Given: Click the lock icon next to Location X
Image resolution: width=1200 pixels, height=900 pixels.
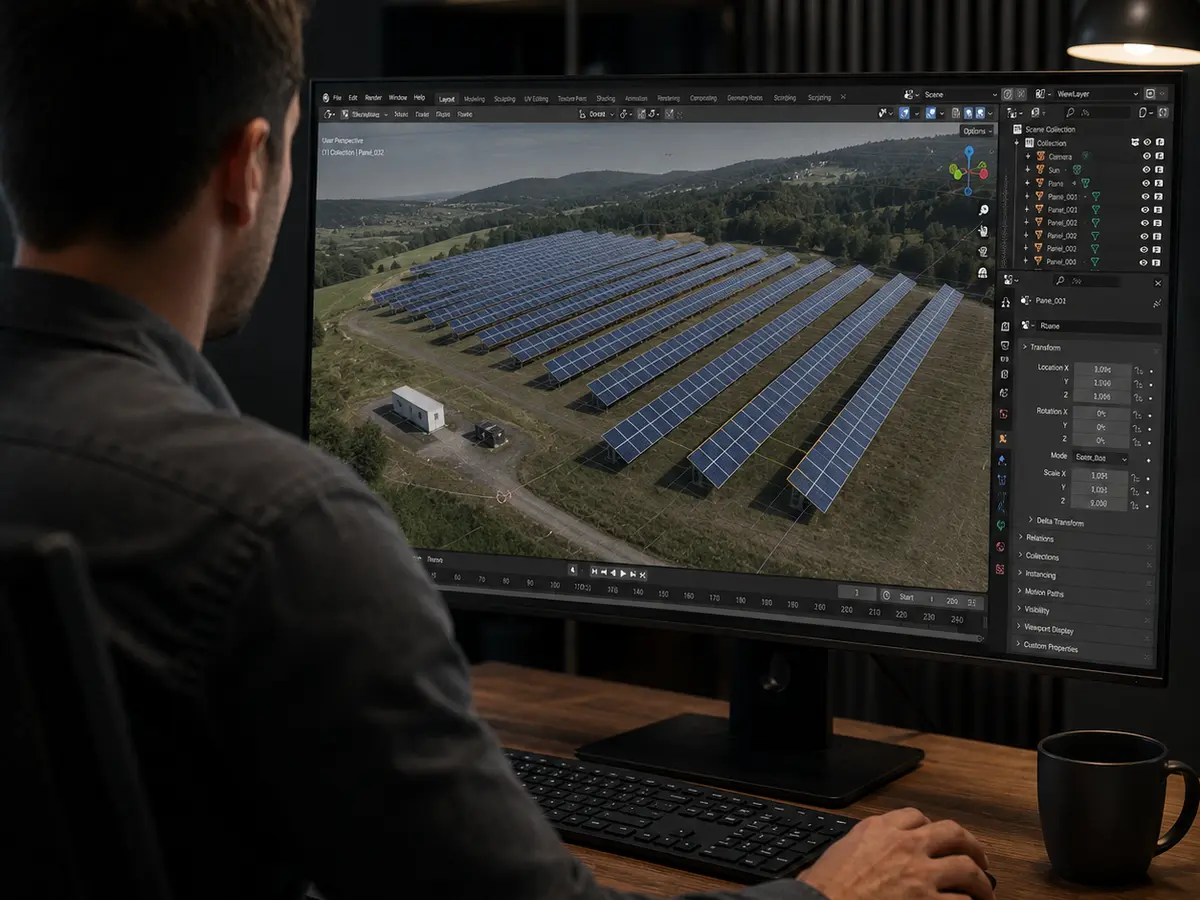Looking at the screenshot, I should (x=1138, y=371).
